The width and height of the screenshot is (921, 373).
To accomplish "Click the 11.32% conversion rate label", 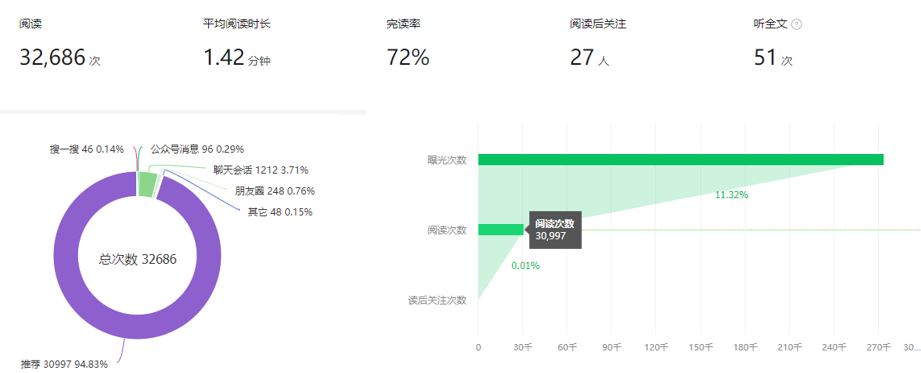I will 731,196.
